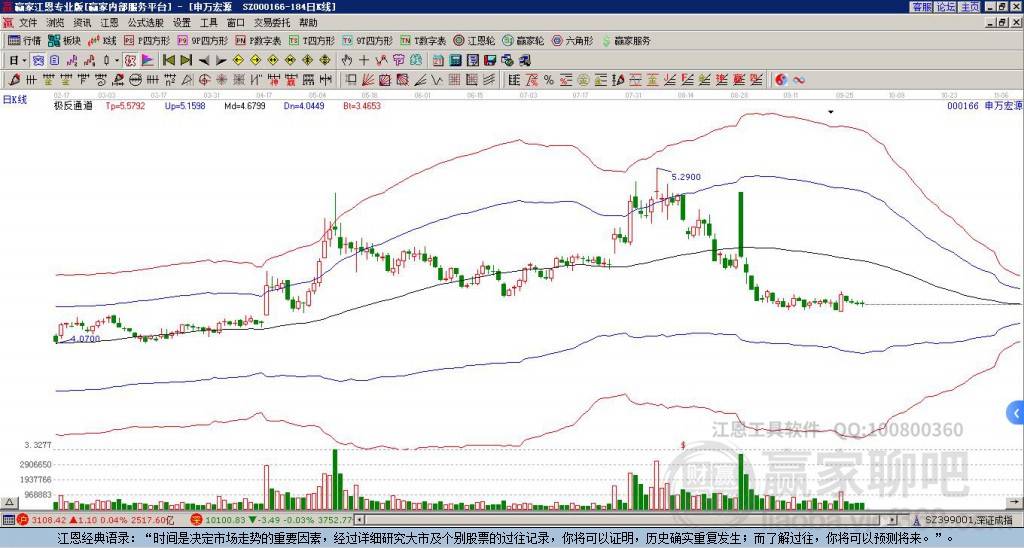Open the calendar icon
Viewport: 1024px width, 548px height.
[438, 61]
